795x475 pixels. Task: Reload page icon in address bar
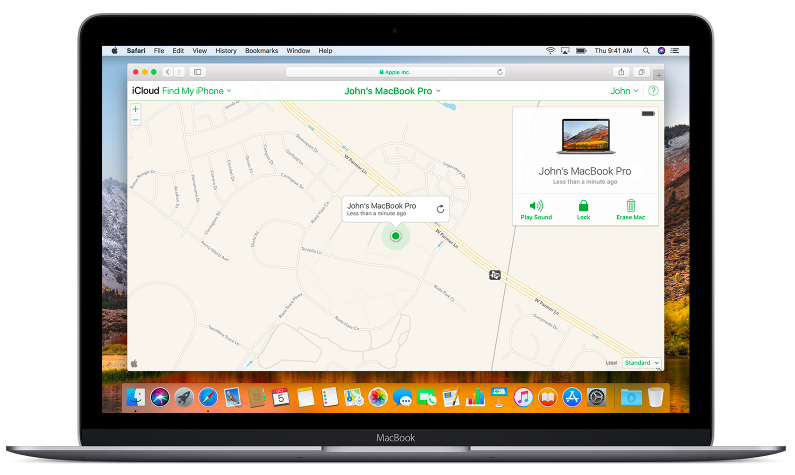click(500, 72)
